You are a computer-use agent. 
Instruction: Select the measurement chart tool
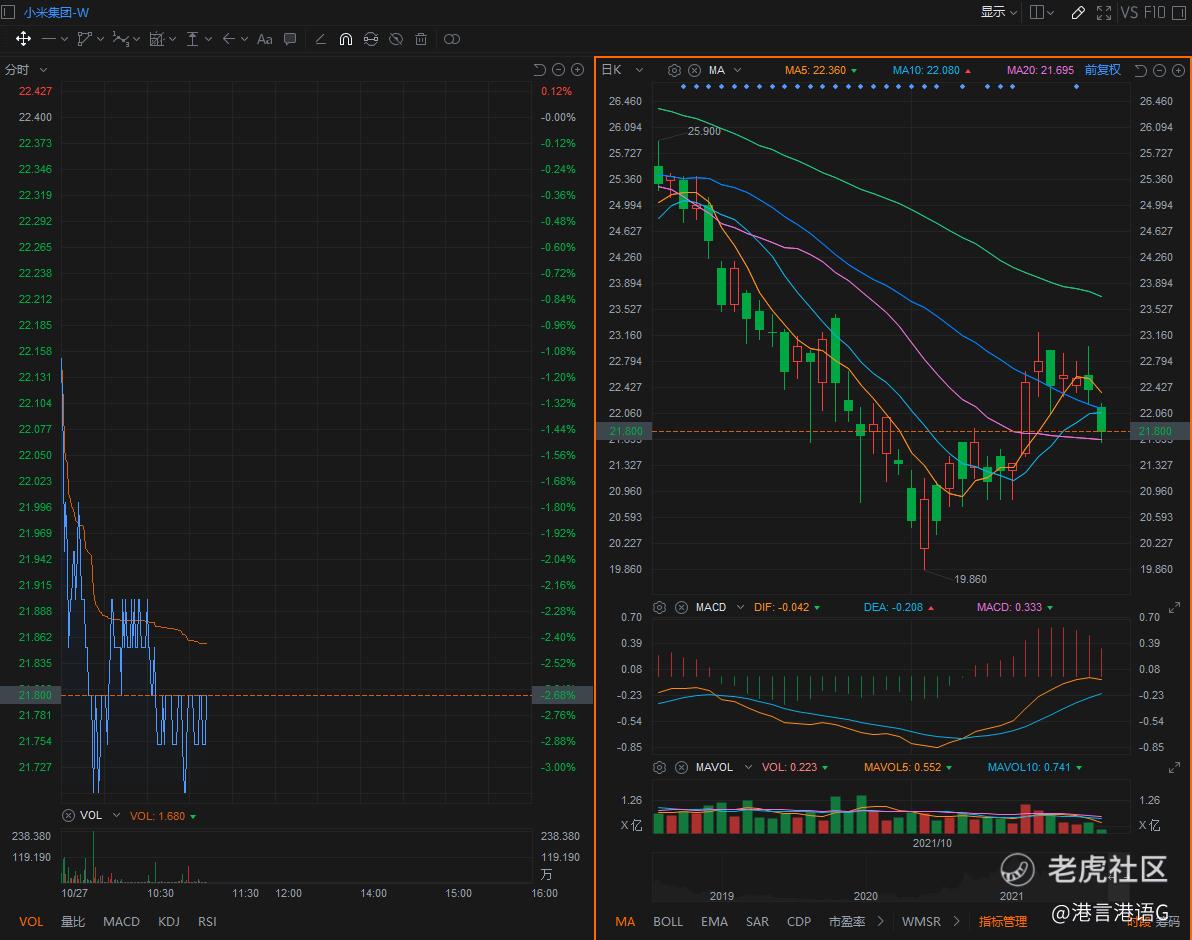(x=157, y=39)
